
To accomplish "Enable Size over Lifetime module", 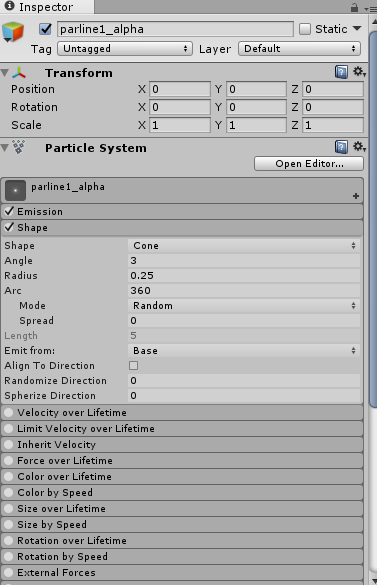I will 8,509.
